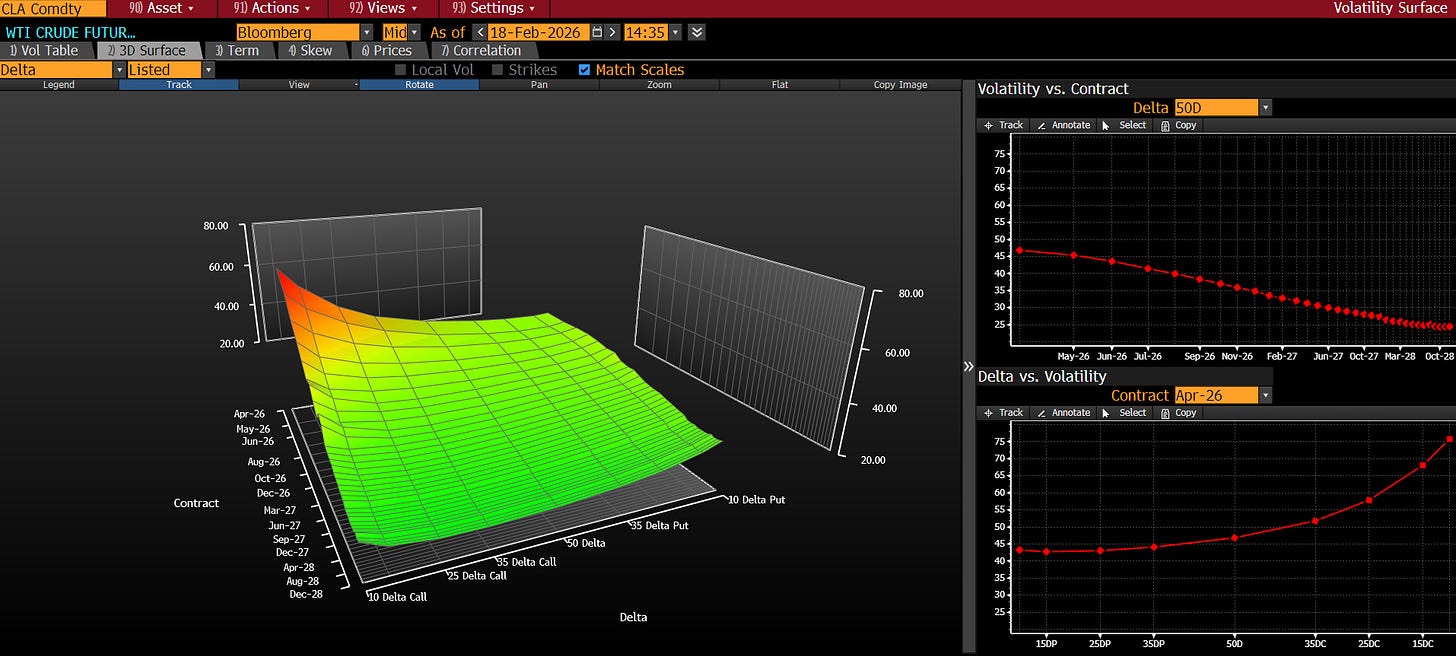Click the calendar icon beside the date
Screen dimensions: 1456x656
point(597,32)
